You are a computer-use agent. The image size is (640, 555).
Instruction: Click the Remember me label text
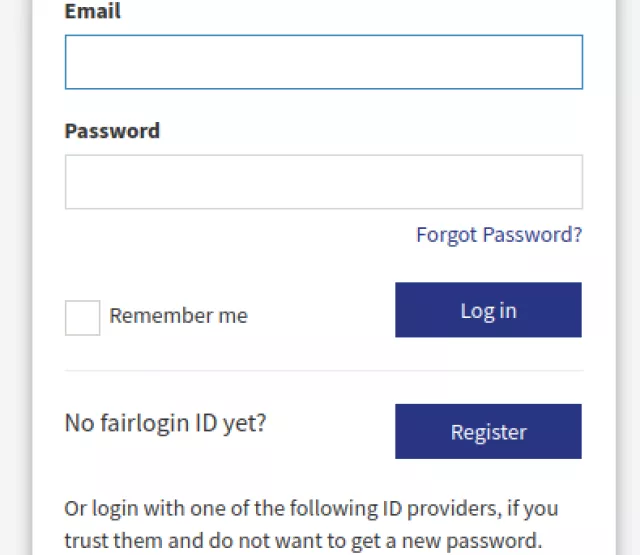[178, 316]
